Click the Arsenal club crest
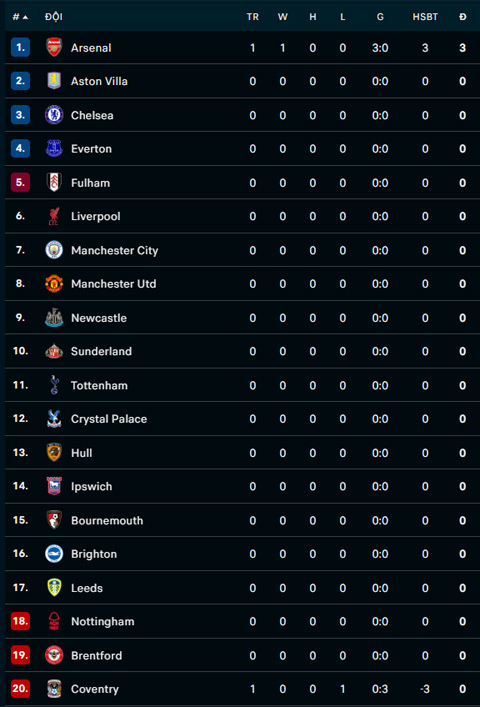480x707 pixels. point(54,47)
